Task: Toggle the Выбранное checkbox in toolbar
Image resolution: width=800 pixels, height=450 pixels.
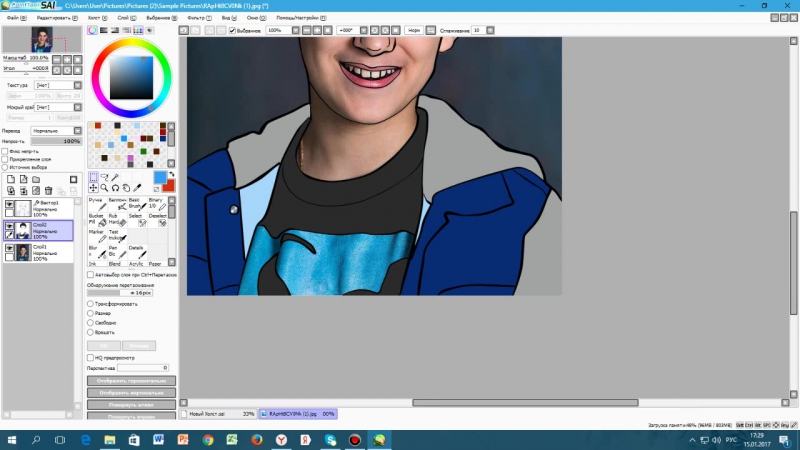Action: [x=233, y=30]
